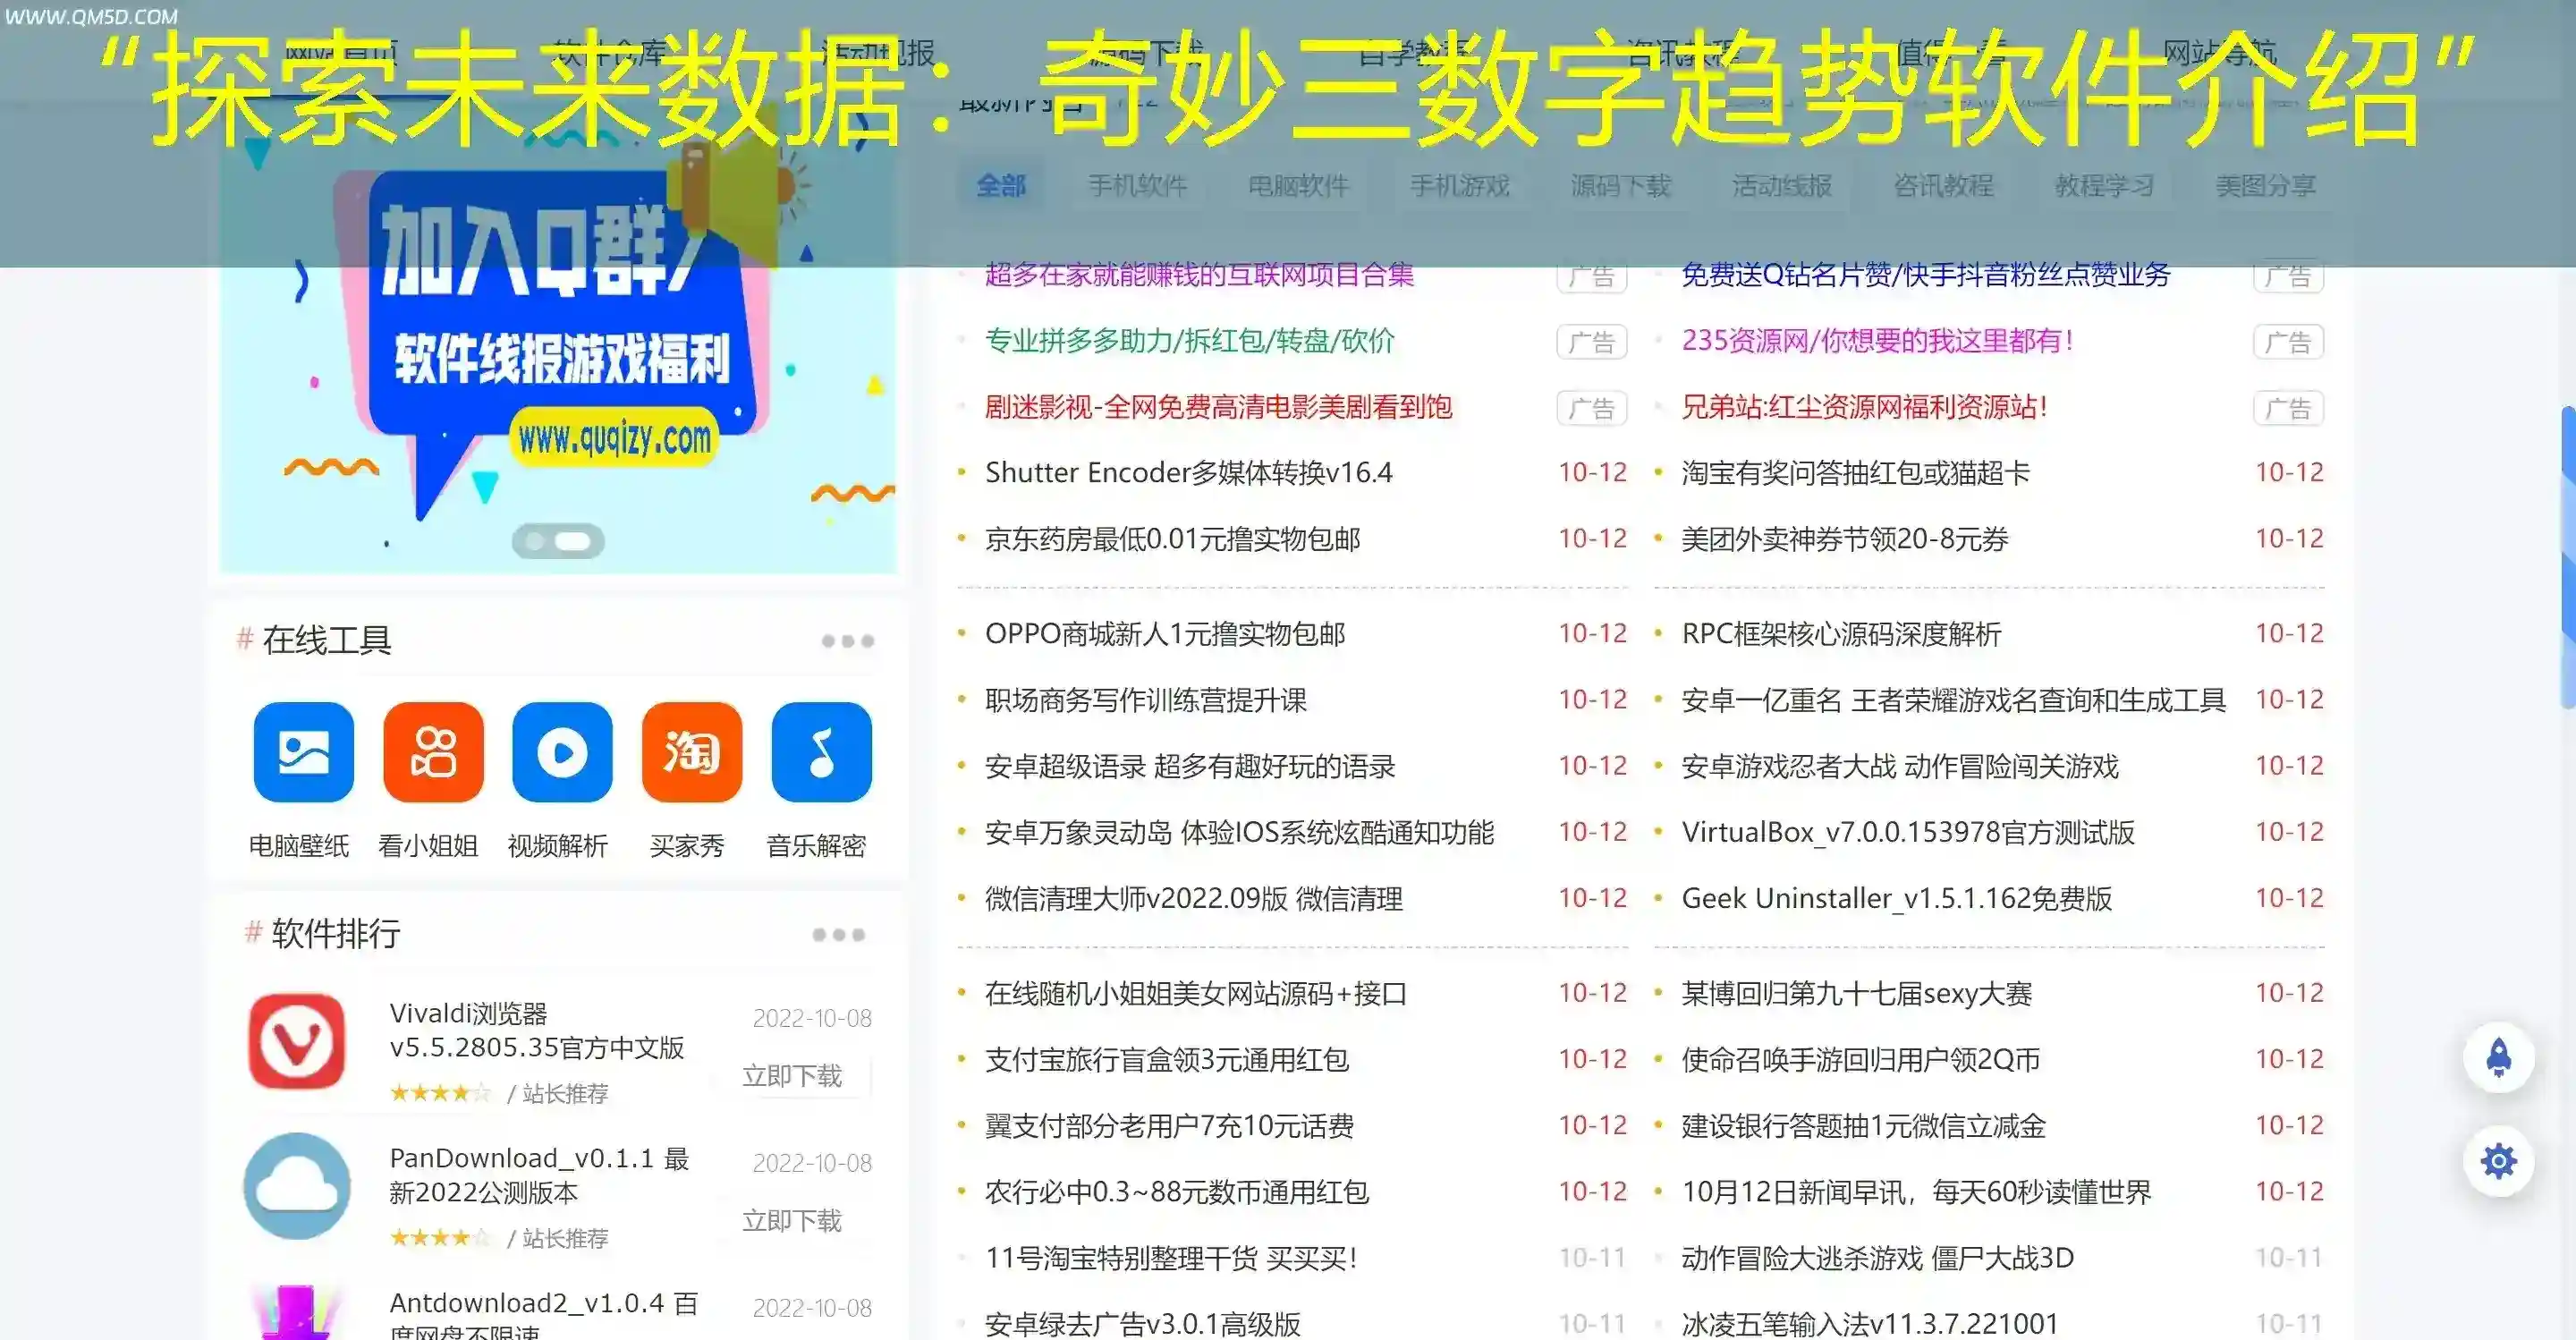
Task: Switch to the 咨讯教程 tab
Action: pyautogui.click(x=1943, y=186)
